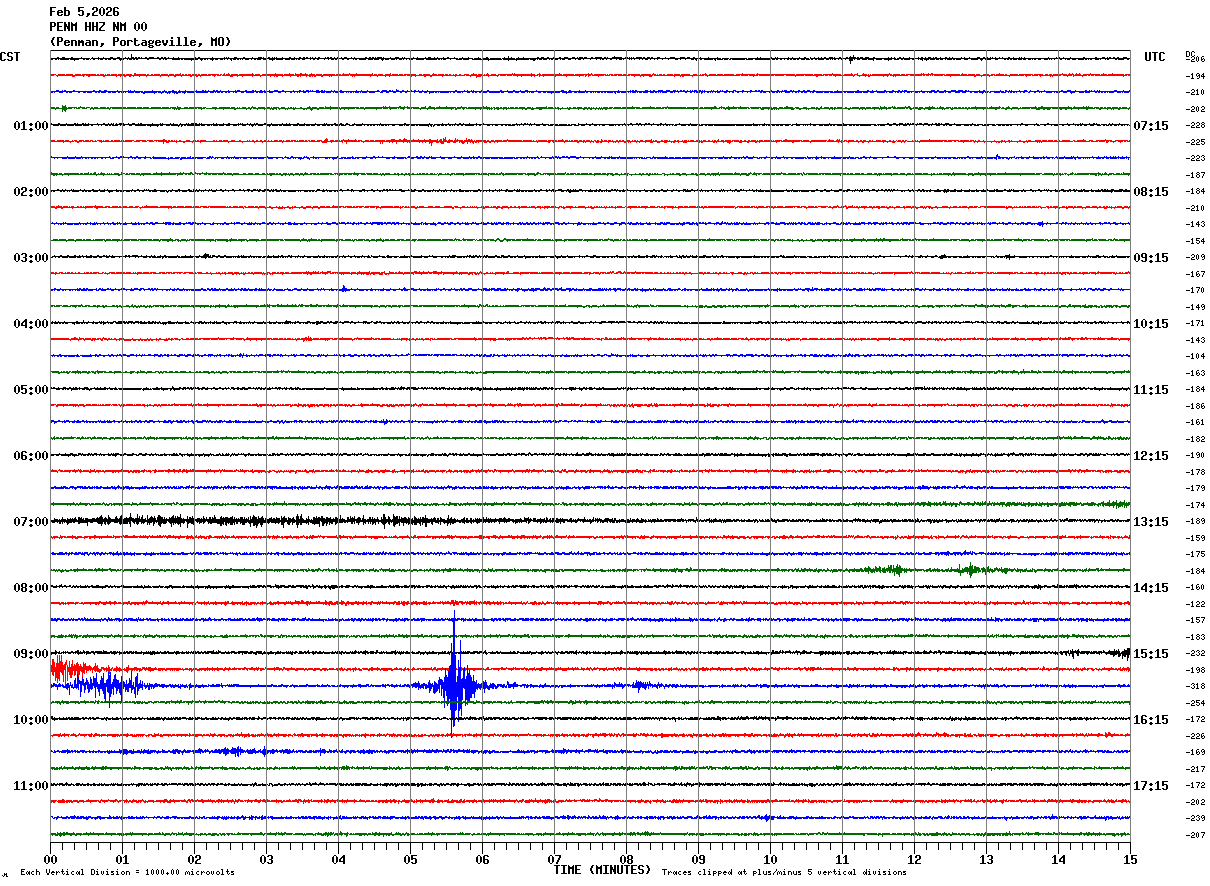The height and width of the screenshot is (886, 1210).
Task: Click the UTC timezone header
Action: click(1154, 57)
